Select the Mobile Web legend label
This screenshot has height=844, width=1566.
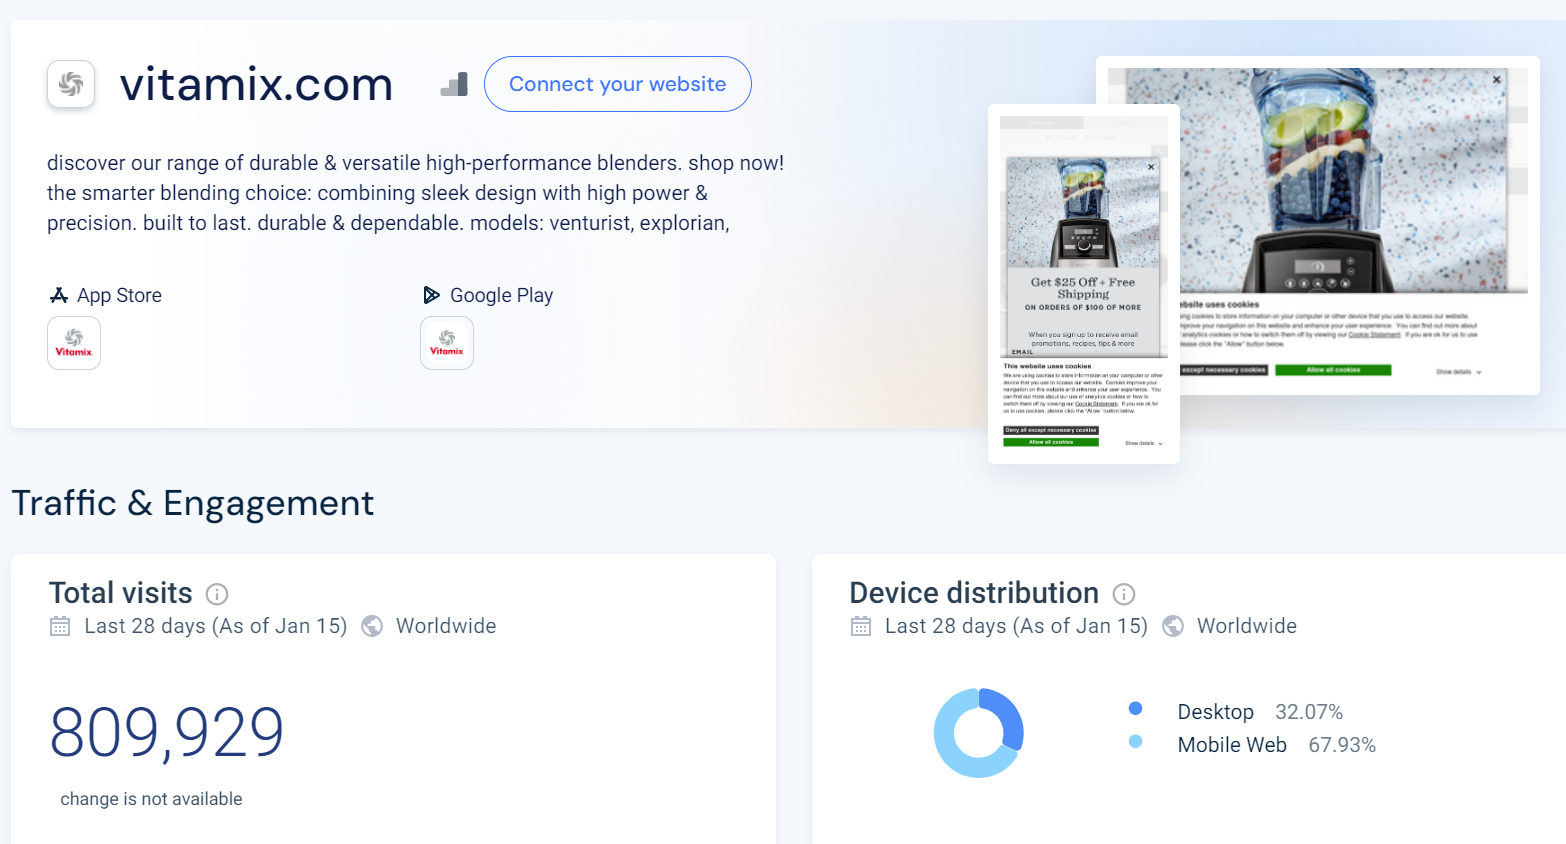tap(1232, 745)
